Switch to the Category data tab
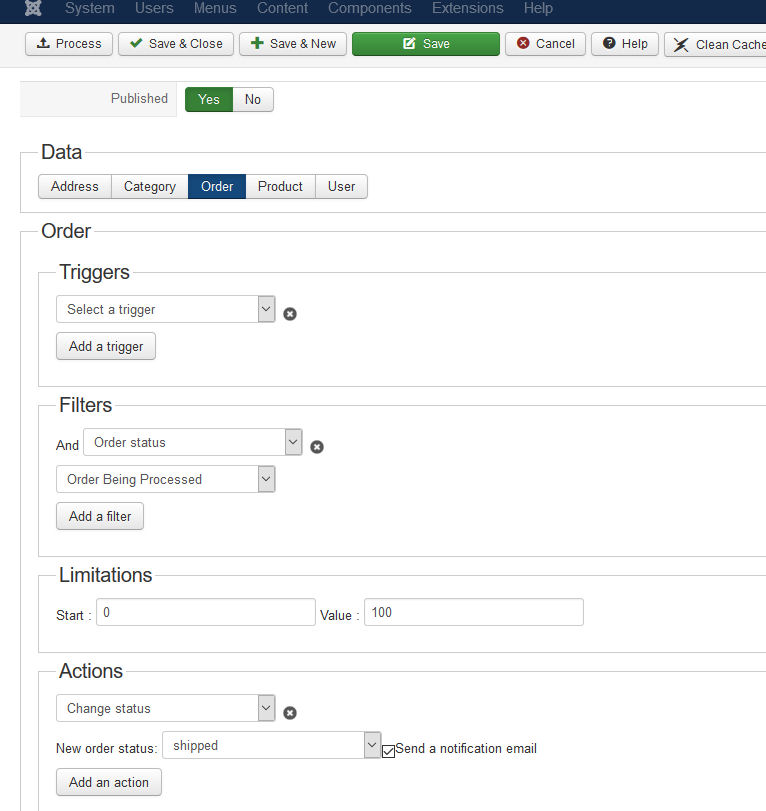 (x=150, y=187)
